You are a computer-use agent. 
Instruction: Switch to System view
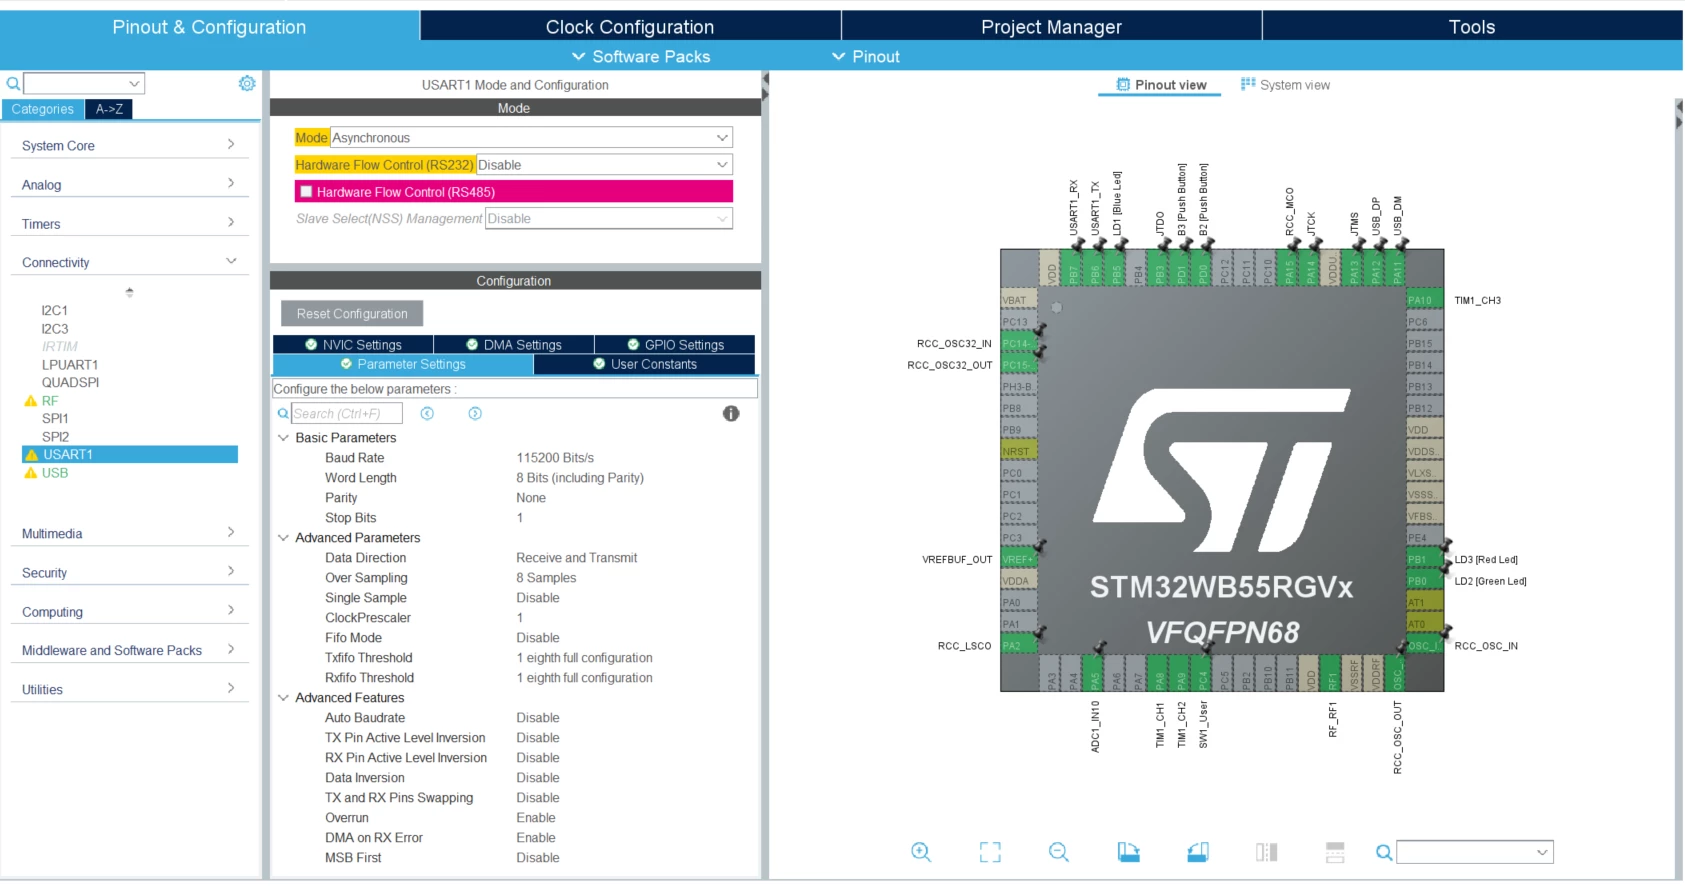coord(1285,85)
